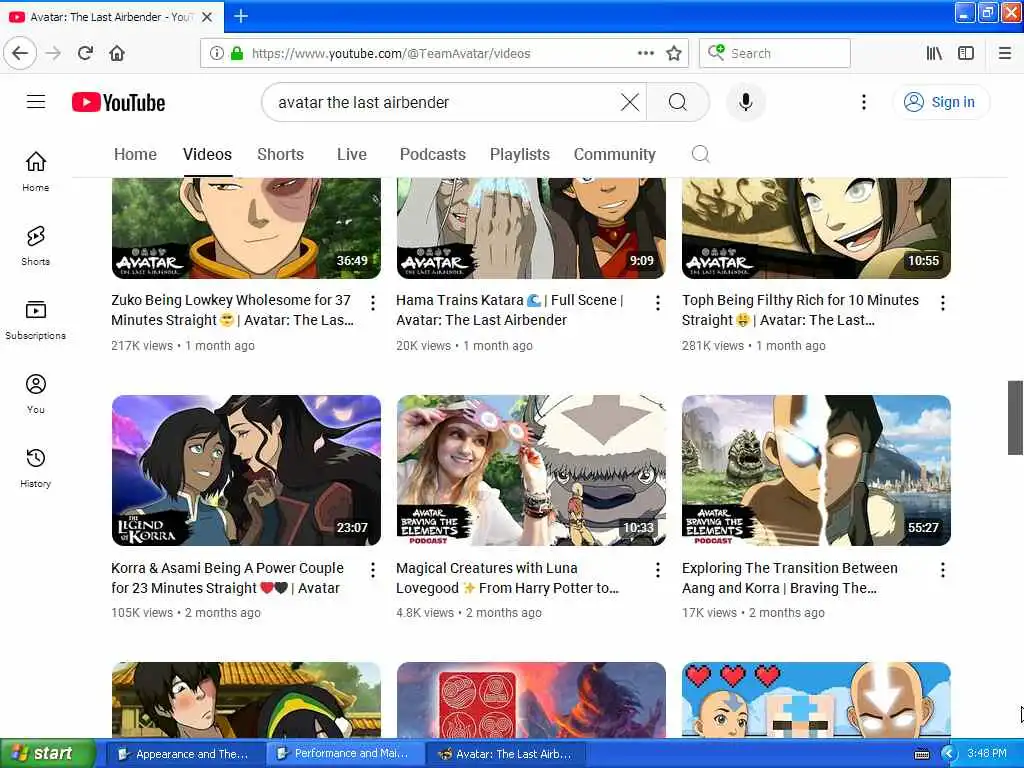The width and height of the screenshot is (1024, 768).
Task: Reload the current page
Action: click(x=85, y=53)
